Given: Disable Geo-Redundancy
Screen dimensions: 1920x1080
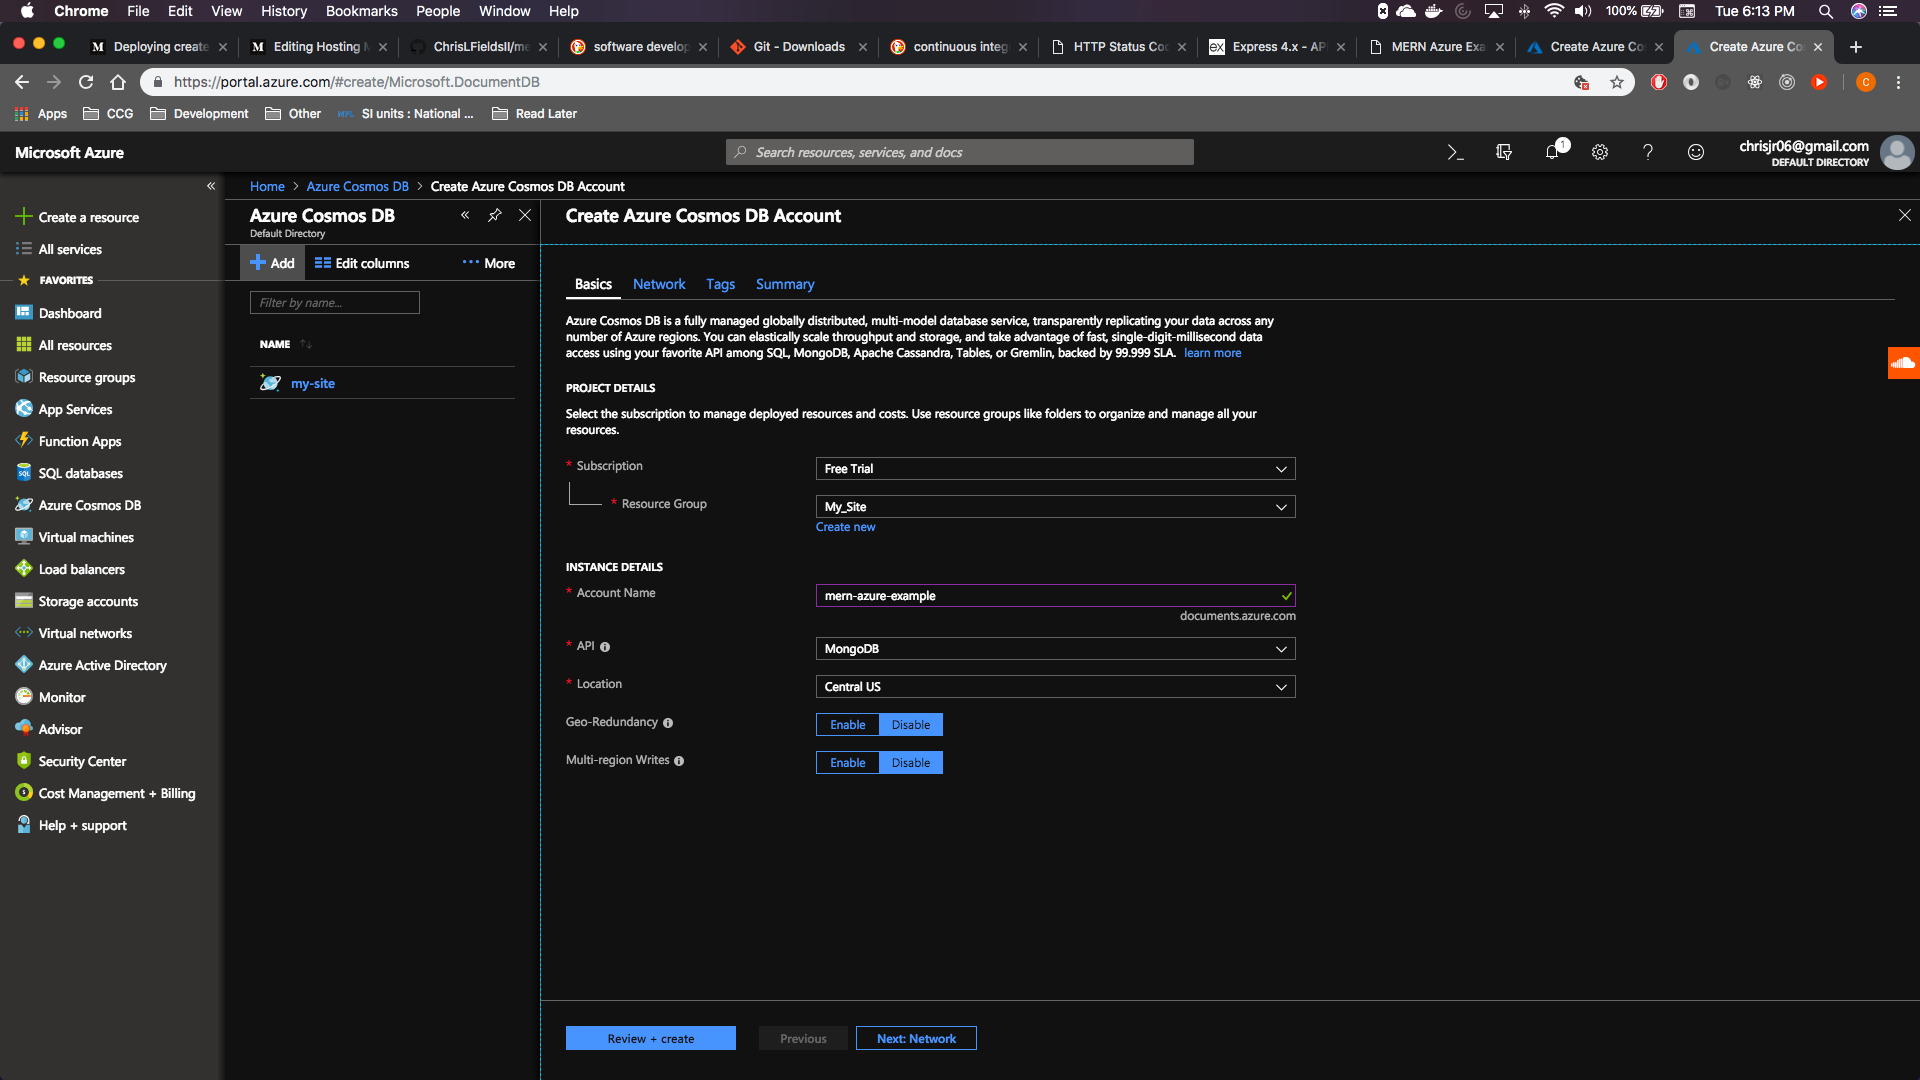Looking at the screenshot, I should click(910, 724).
